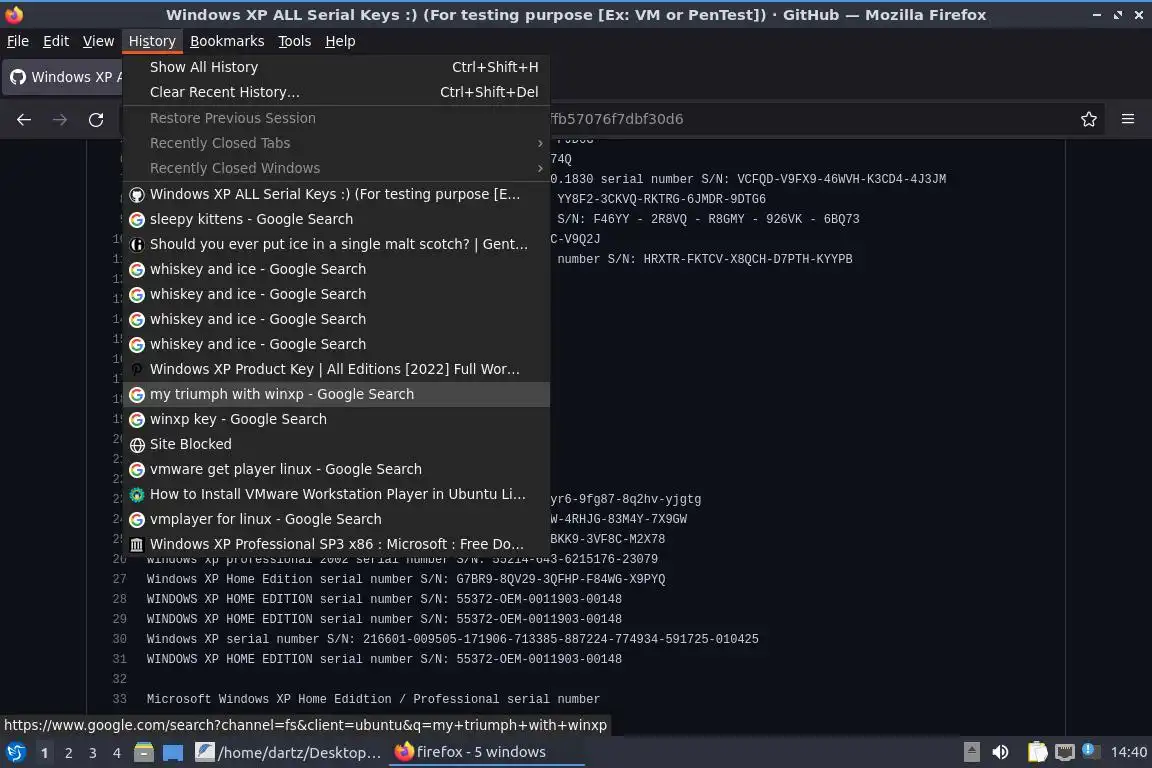Screen dimensions: 1152x768
Task: Open single malt scotch article history entry
Action: (336, 244)
